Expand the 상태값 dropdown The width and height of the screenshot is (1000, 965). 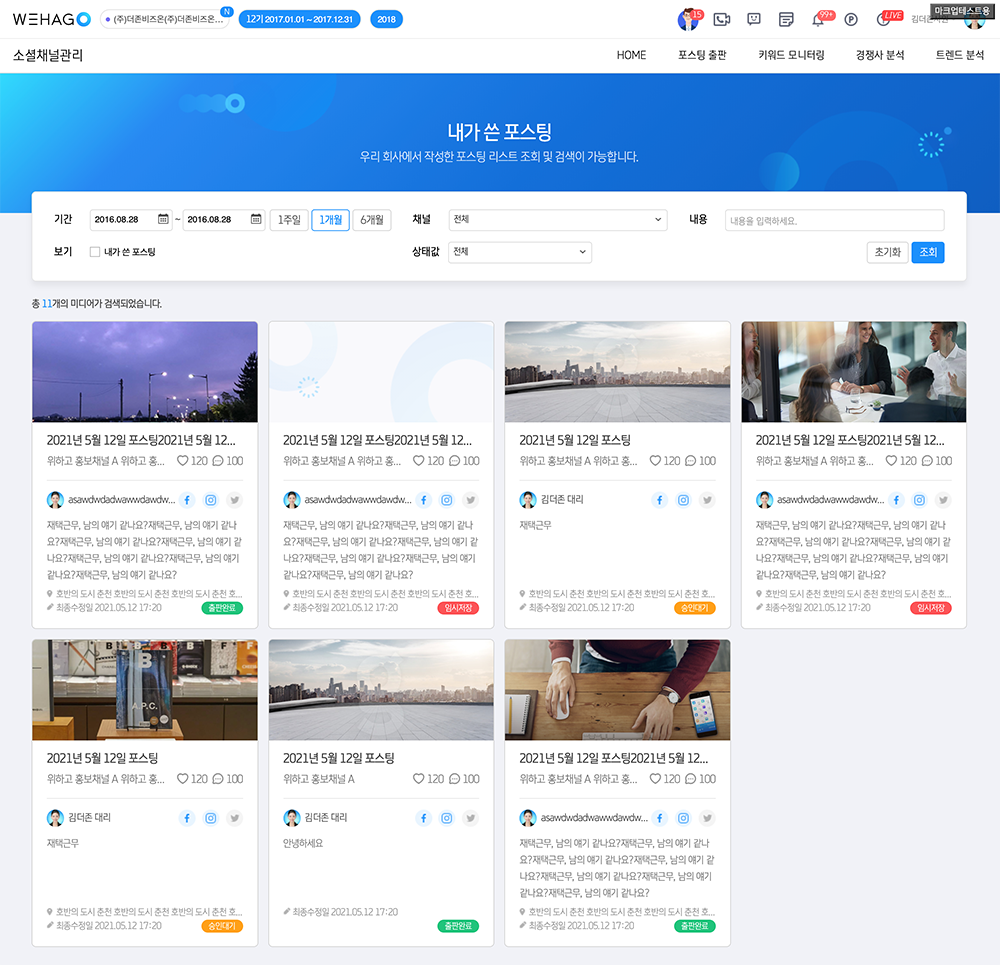pyautogui.click(x=519, y=252)
